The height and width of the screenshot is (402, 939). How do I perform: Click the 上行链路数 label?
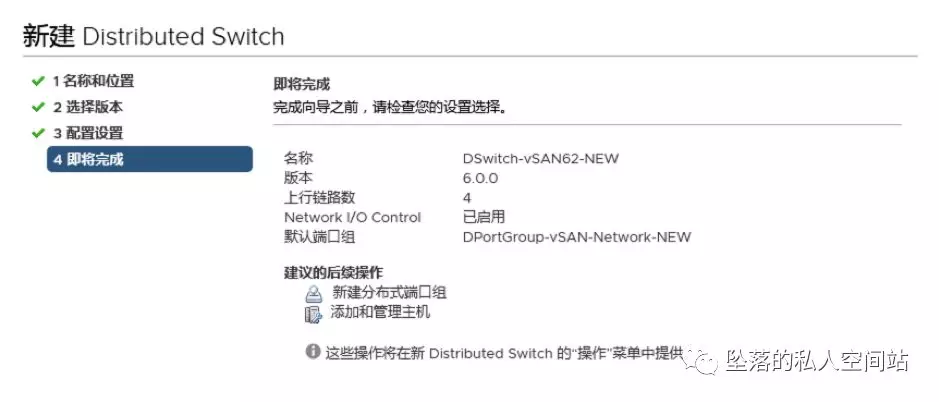click(319, 198)
